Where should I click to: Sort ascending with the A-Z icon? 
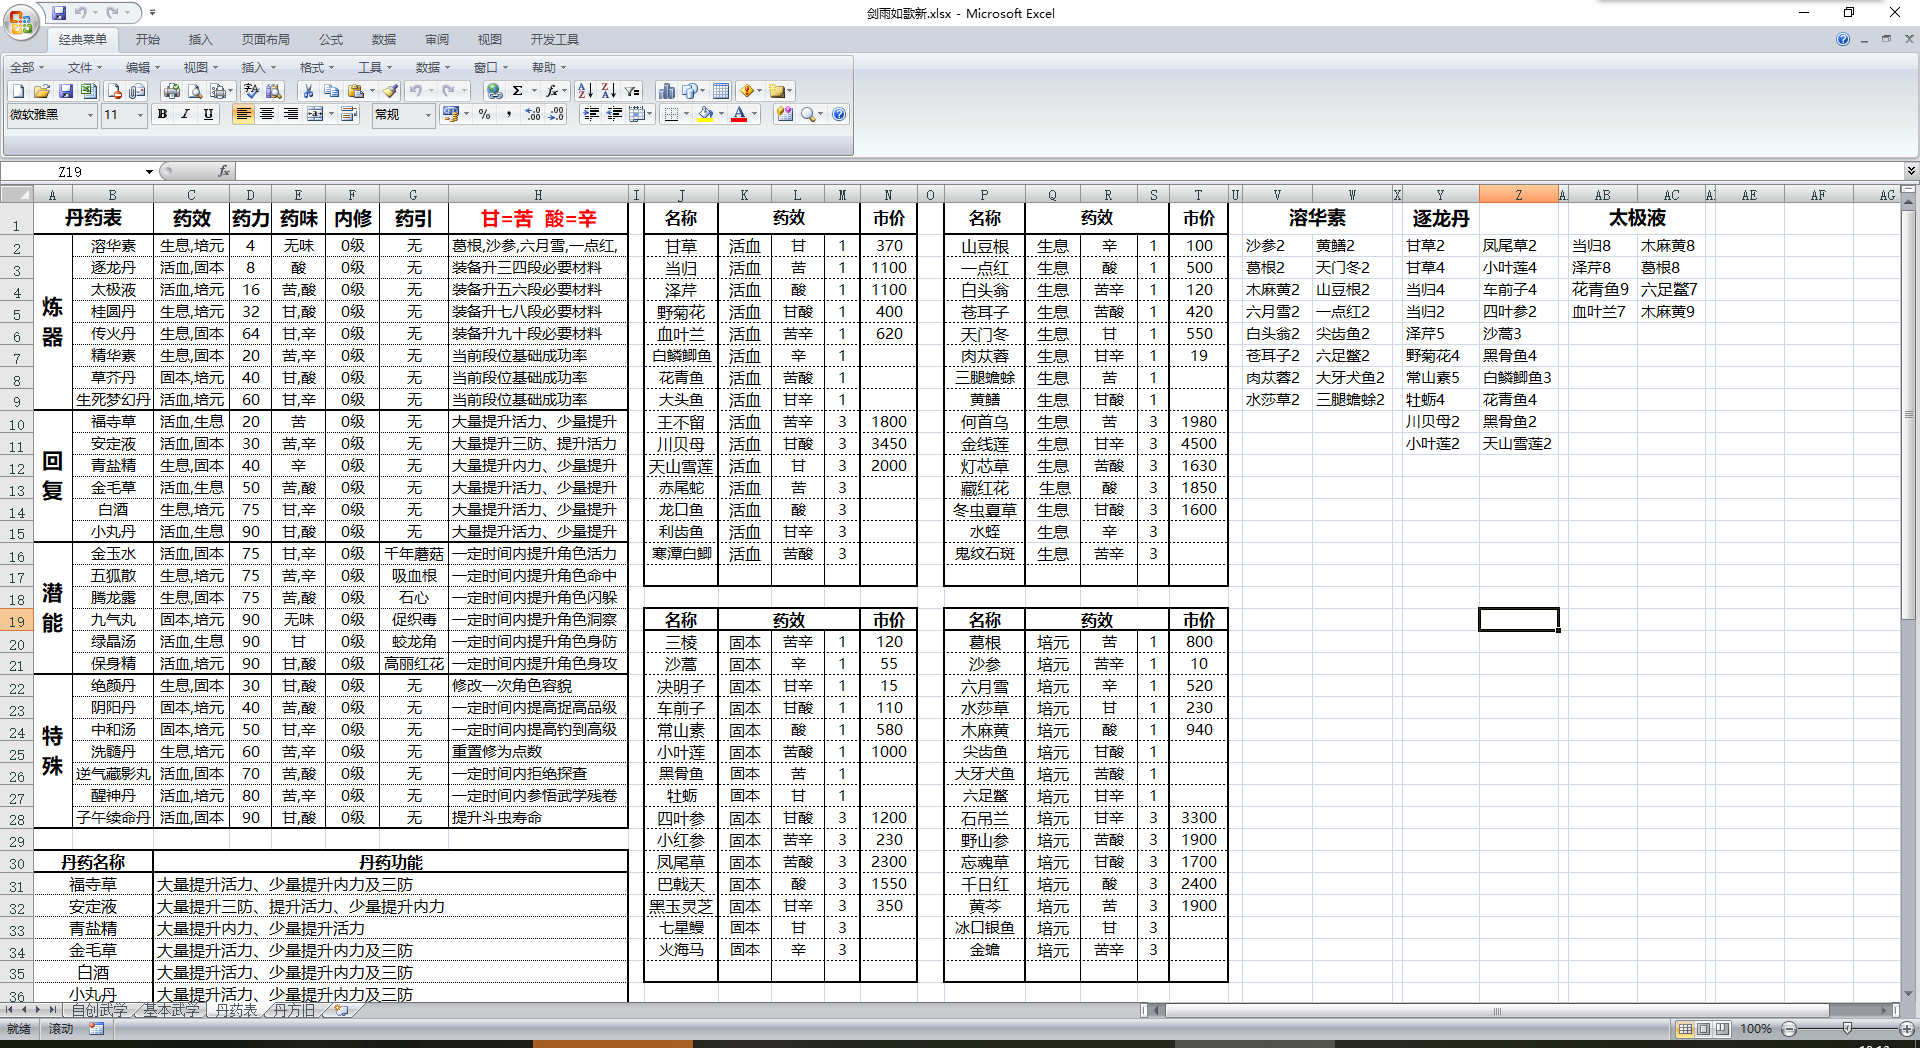click(585, 91)
